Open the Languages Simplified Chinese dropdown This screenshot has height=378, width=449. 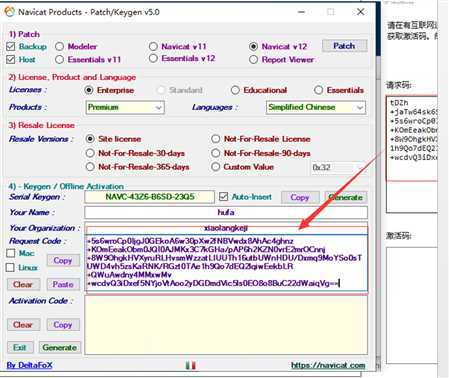coord(315,107)
